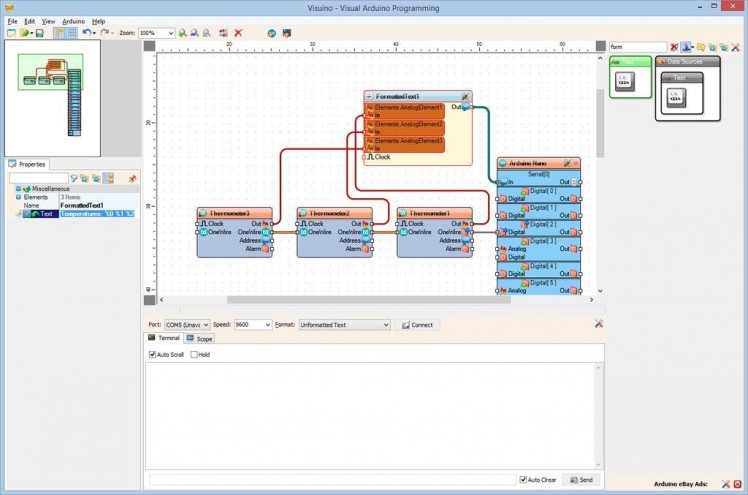Open the Arduino menu

click(x=73, y=21)
